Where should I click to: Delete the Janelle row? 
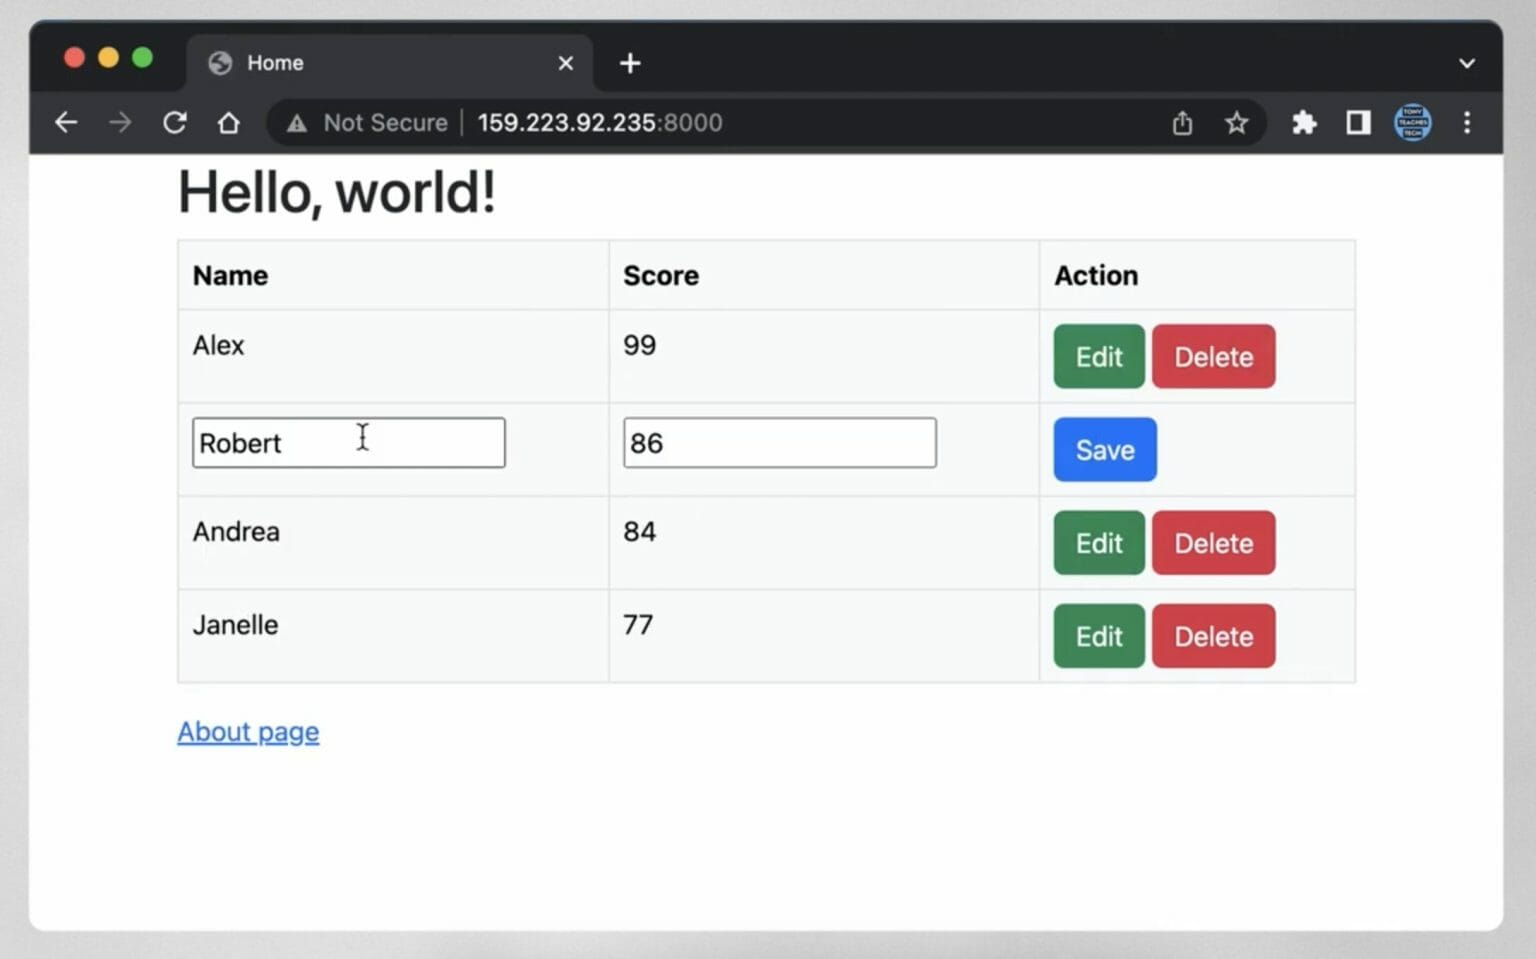tap(1213, 636)
